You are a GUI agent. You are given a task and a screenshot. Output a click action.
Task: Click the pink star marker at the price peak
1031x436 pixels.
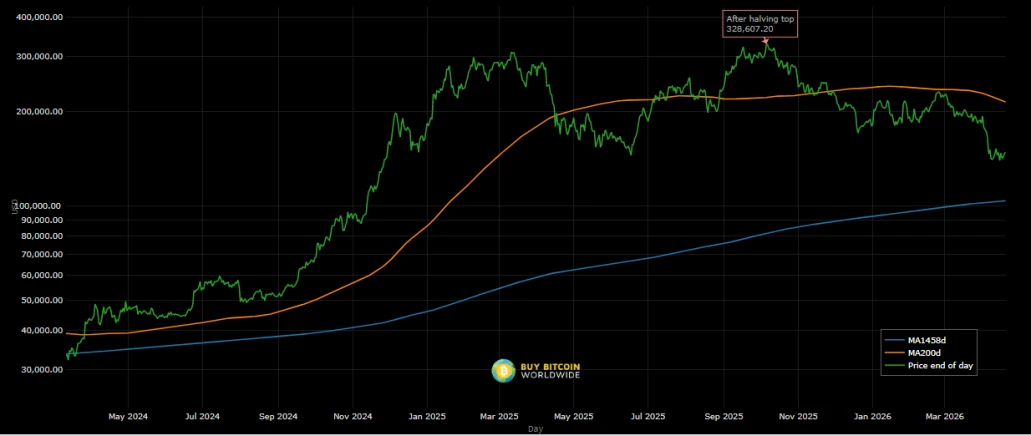point(765,41)
